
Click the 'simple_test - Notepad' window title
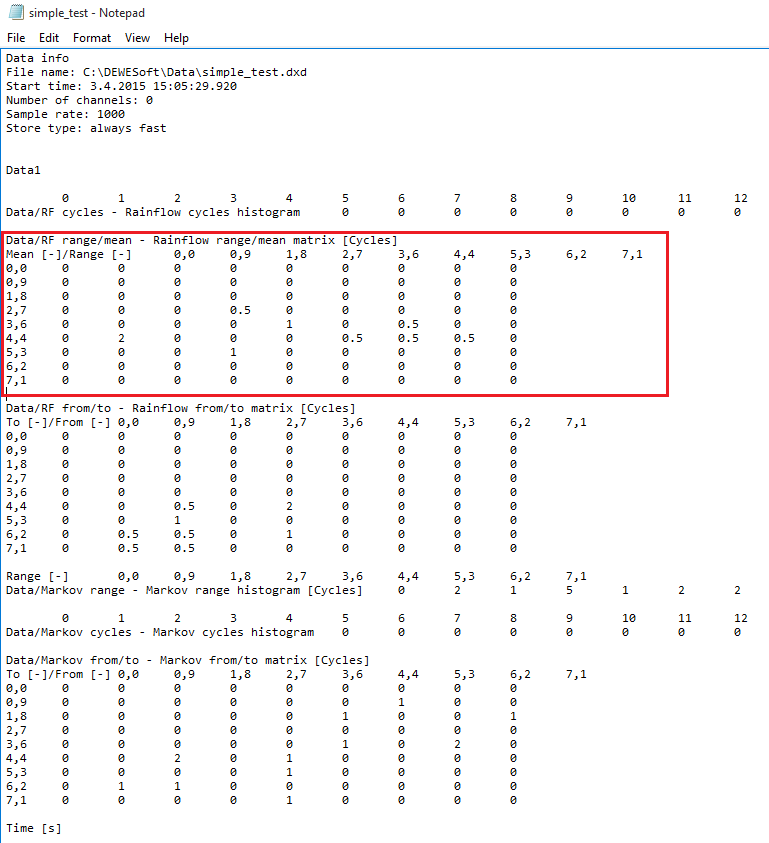(x=87, y=13)
